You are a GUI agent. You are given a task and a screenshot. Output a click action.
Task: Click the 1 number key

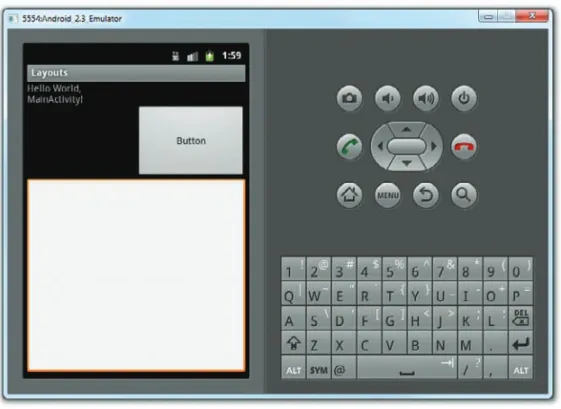click(293, 269)
